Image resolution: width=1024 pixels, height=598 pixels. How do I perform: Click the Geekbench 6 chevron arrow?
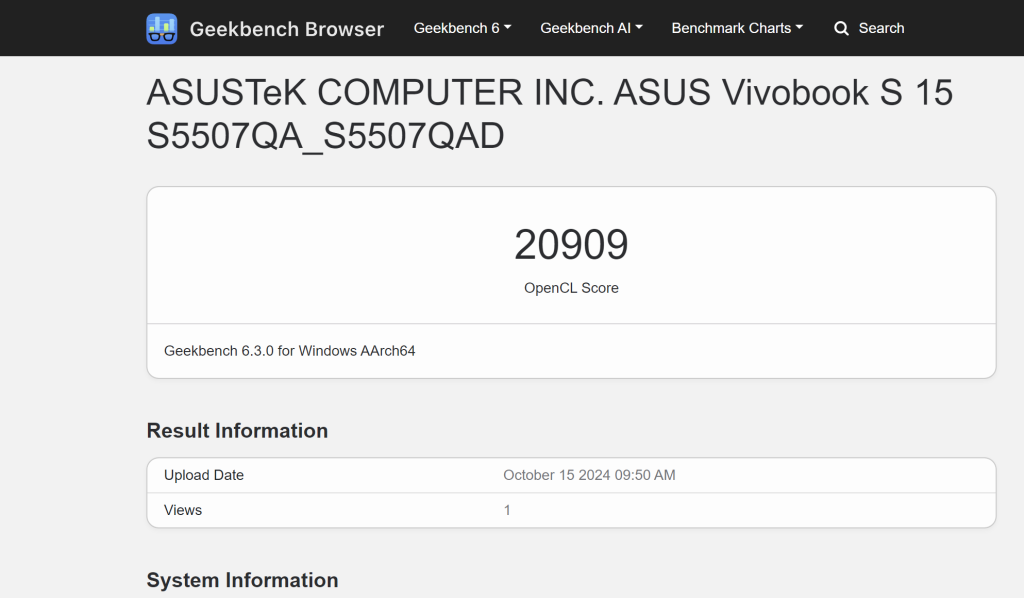tap(506, 28)
